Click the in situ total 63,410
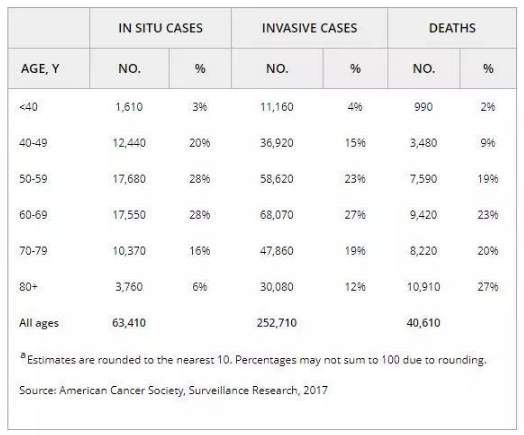The image size is (524, 435). click(x=129, y=323)
